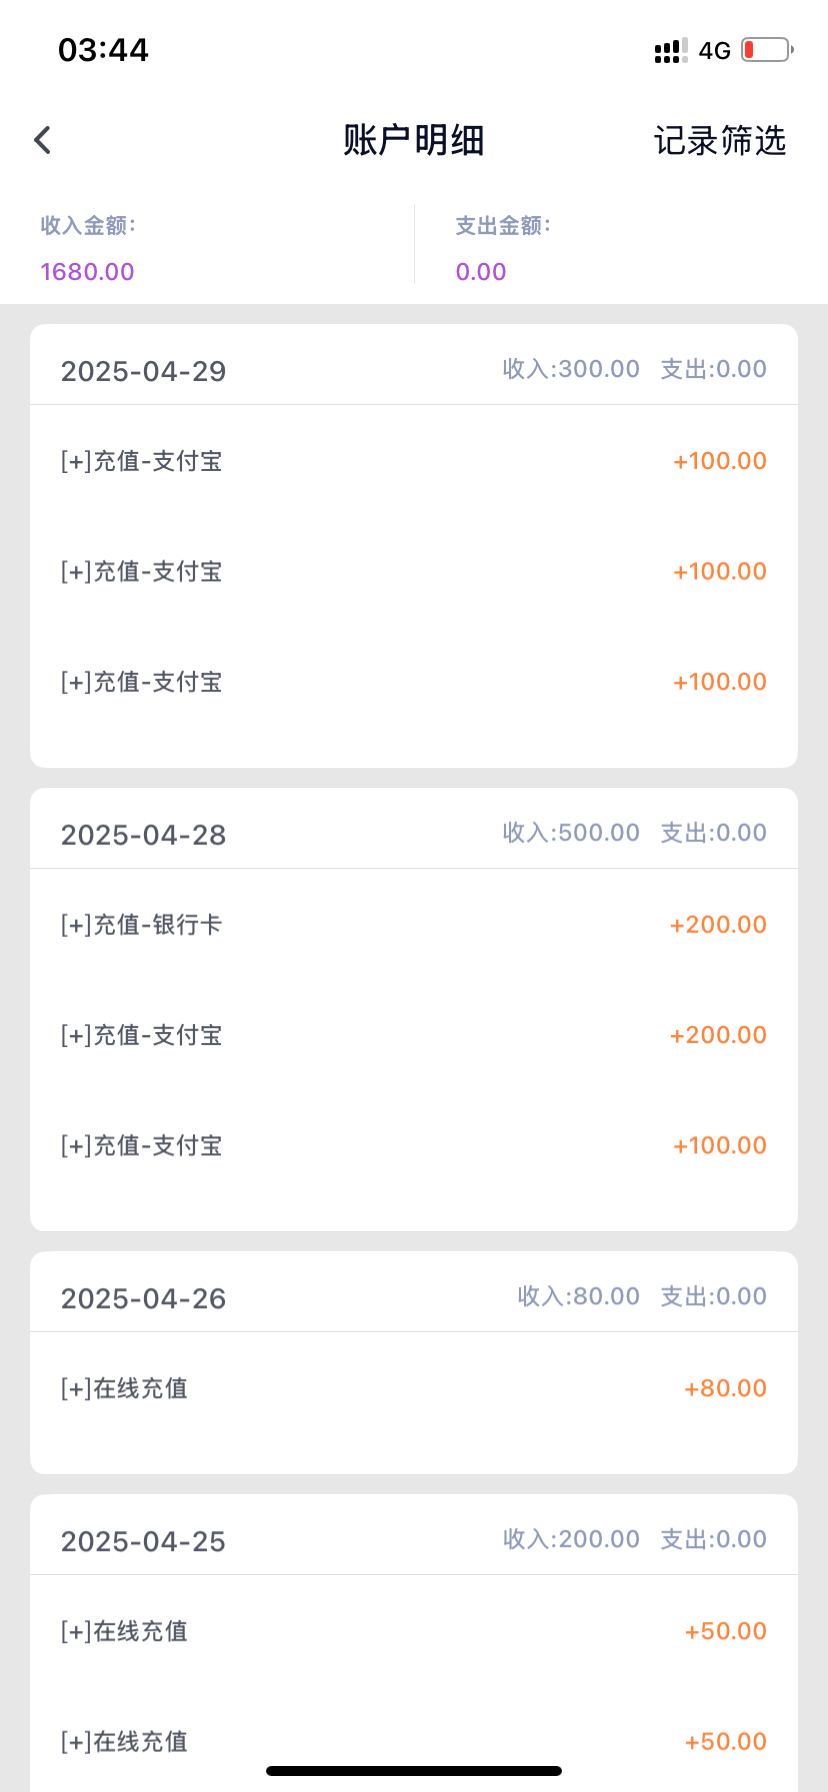This screenshot has width=828, height=1792.
Task: Tap the 2025-04-25 date header
Action: pyautogui.click(x=143, y=1541)
